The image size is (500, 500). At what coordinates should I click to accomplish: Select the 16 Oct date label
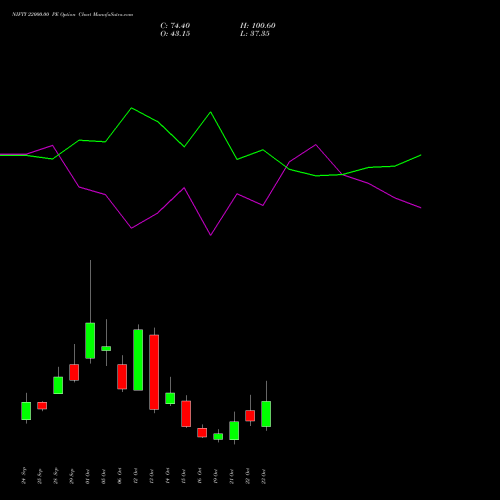click(x=200, y=476)
